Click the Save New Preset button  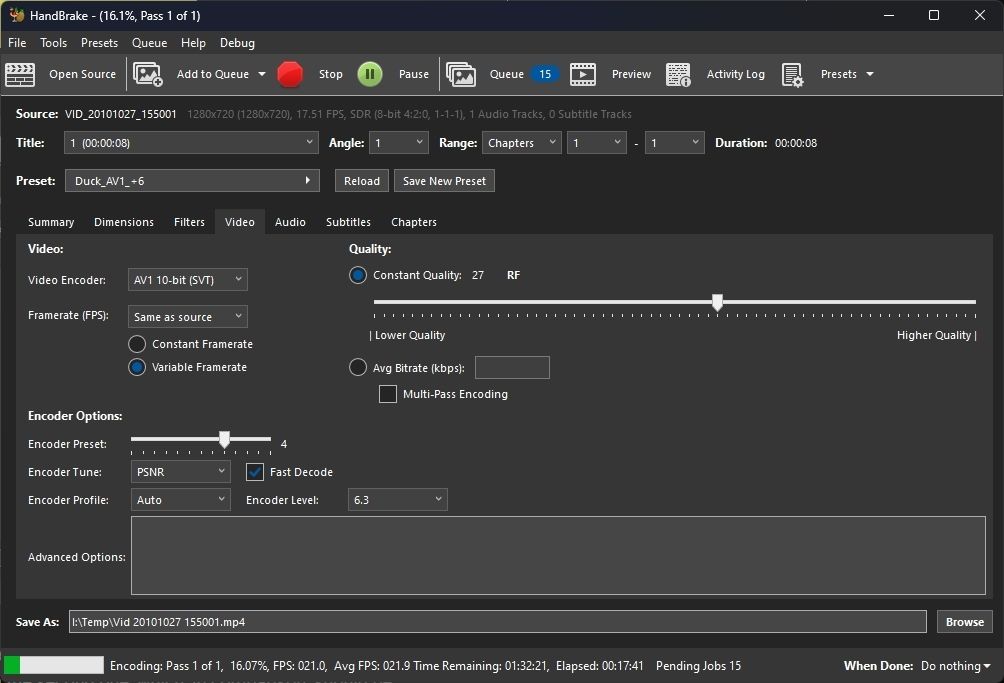(444, 181)
